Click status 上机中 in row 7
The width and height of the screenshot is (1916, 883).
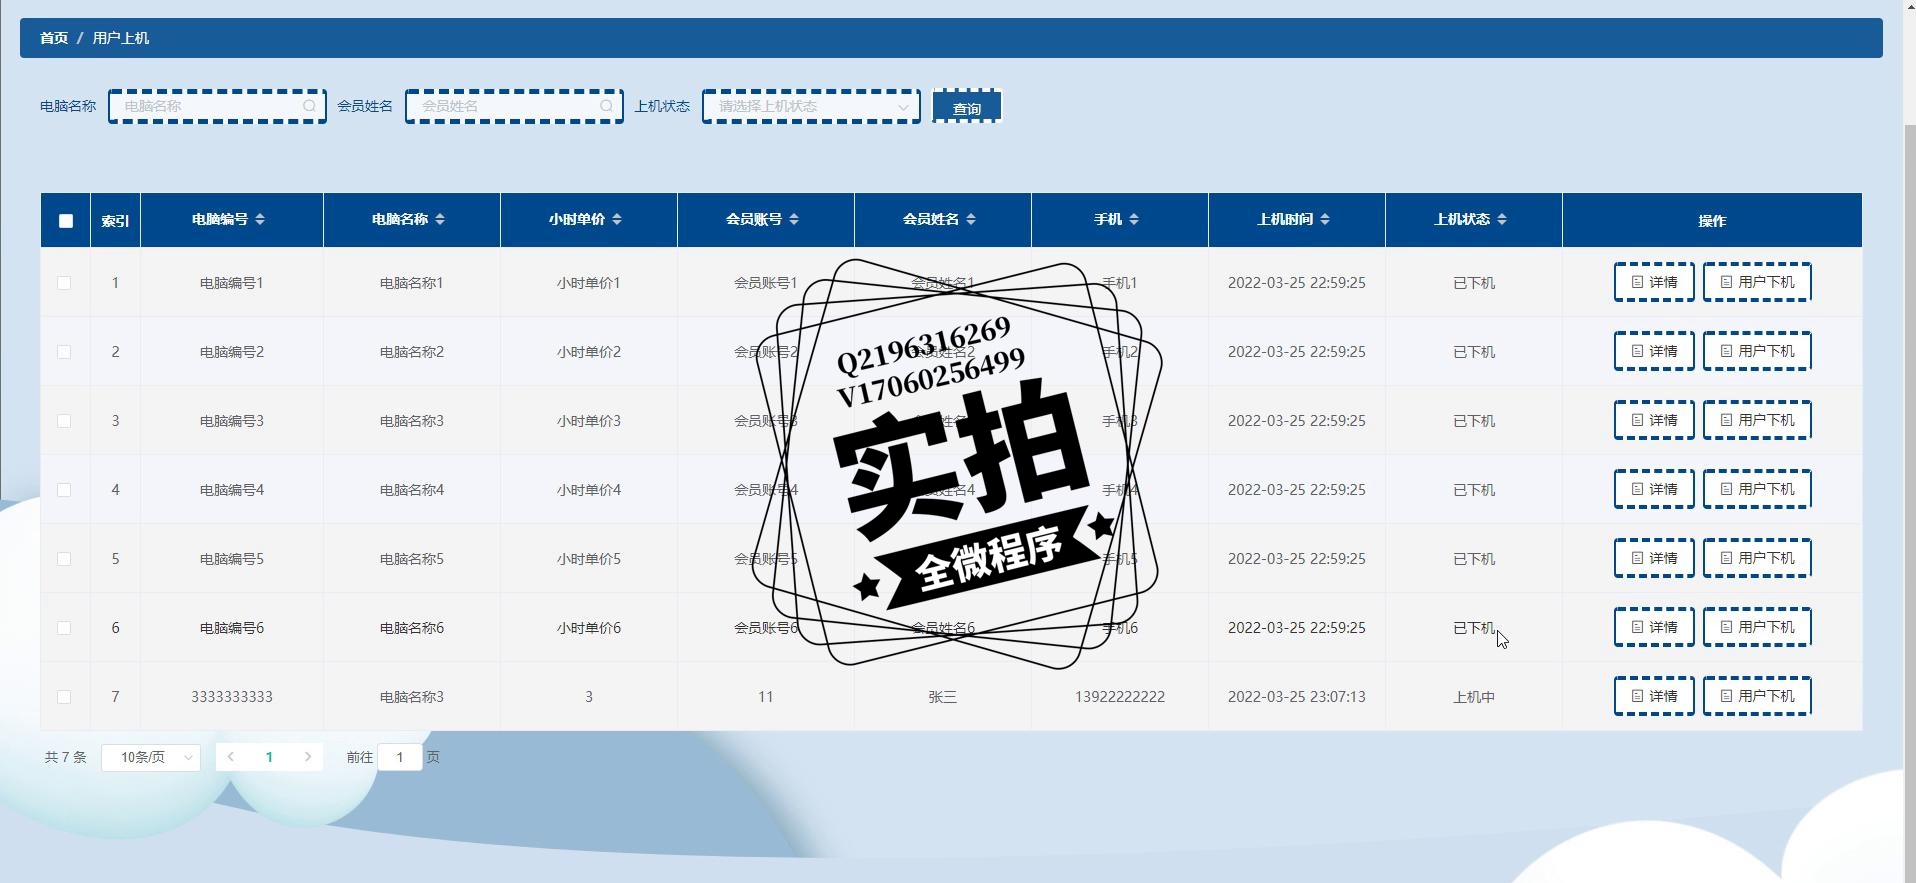click(1474, 697)
